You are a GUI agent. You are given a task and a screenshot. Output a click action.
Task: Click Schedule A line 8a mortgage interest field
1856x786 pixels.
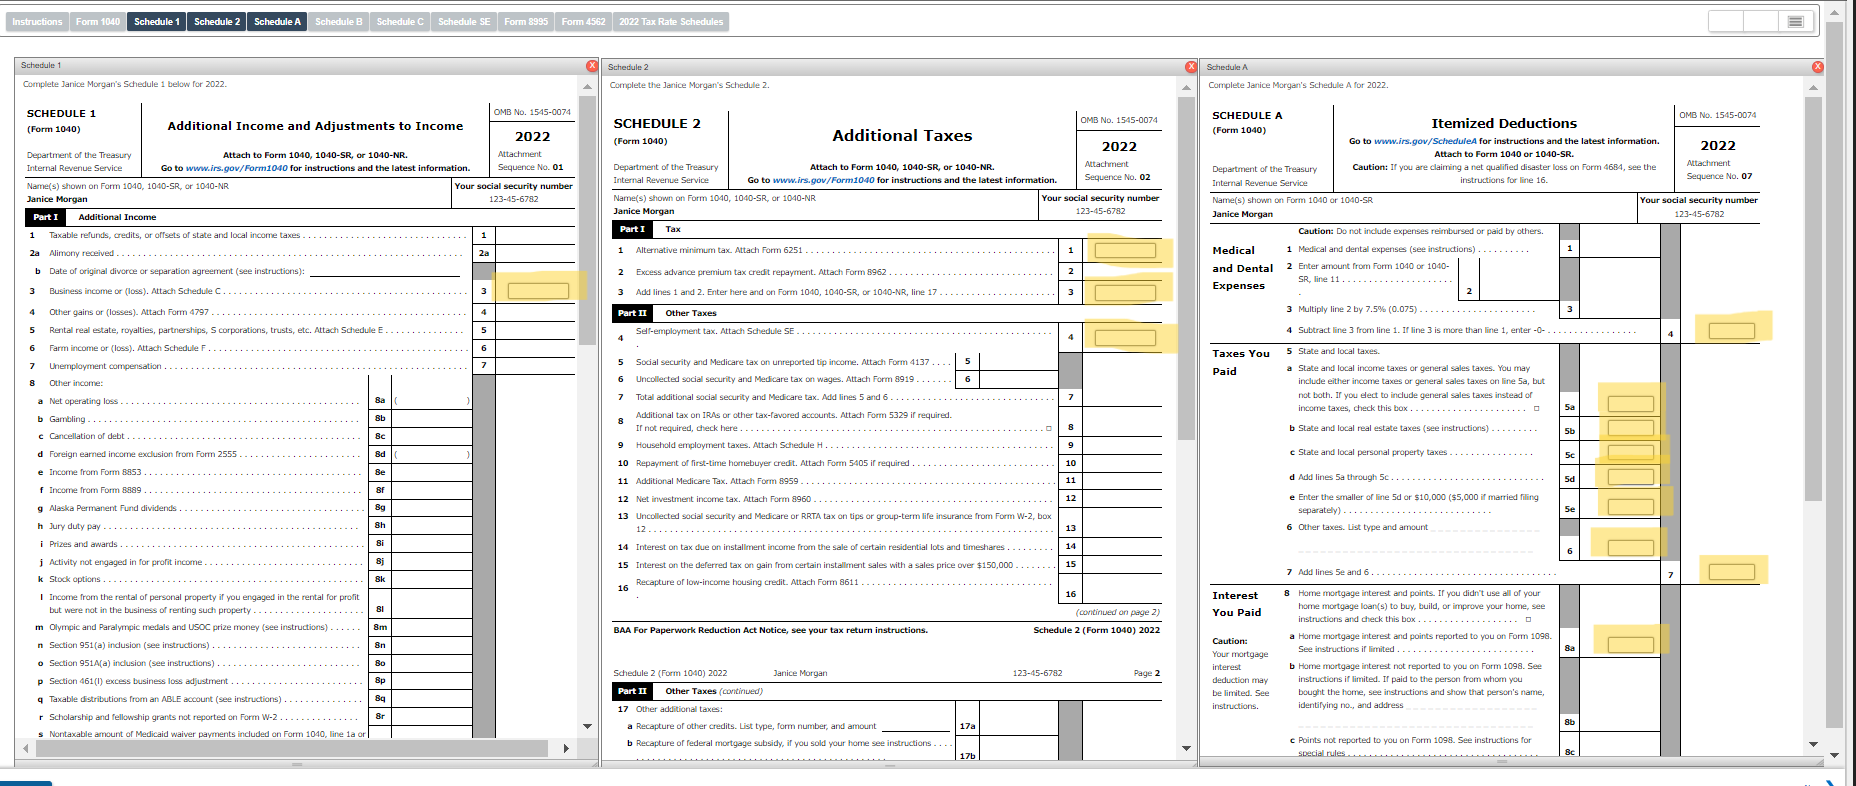coord(1631,645)
